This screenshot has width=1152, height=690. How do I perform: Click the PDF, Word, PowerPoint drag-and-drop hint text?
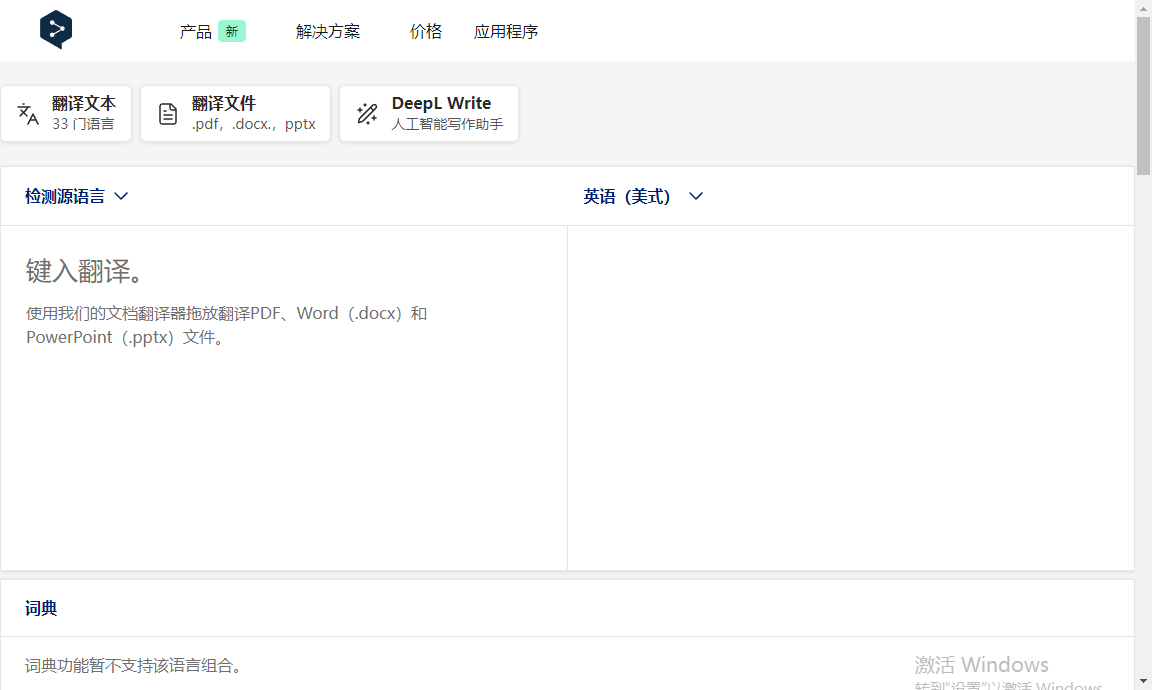pos(226,325)
